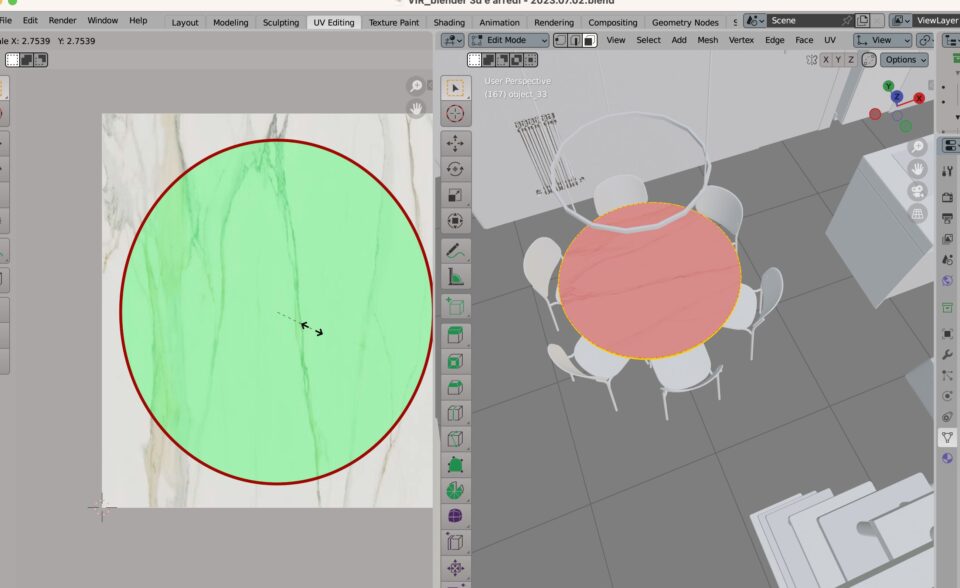Open the transform orientation View dropdown

tap(882, 40)
